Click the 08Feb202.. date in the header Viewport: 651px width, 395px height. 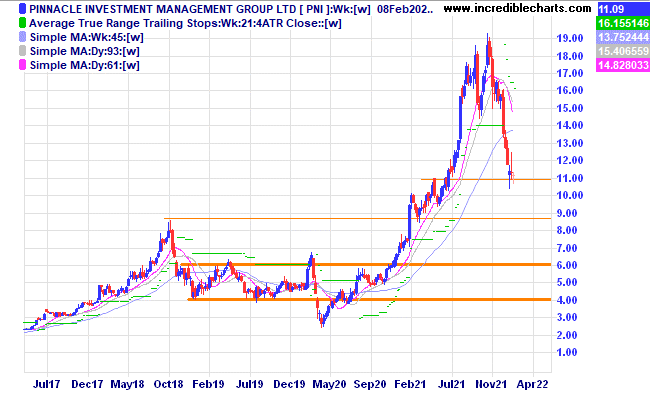(405, 9)
